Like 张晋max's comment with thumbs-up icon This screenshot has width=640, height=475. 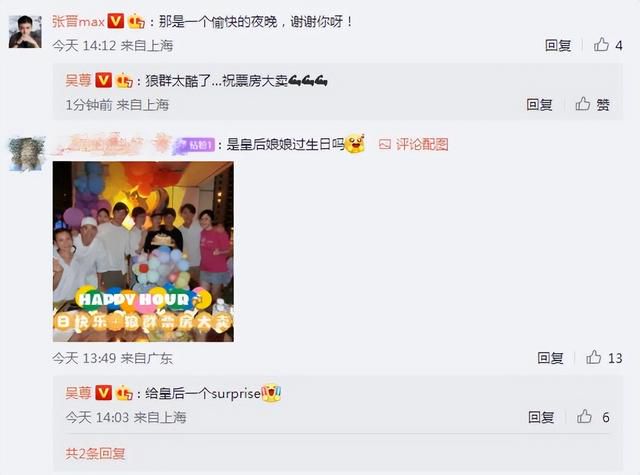[601, 44]
